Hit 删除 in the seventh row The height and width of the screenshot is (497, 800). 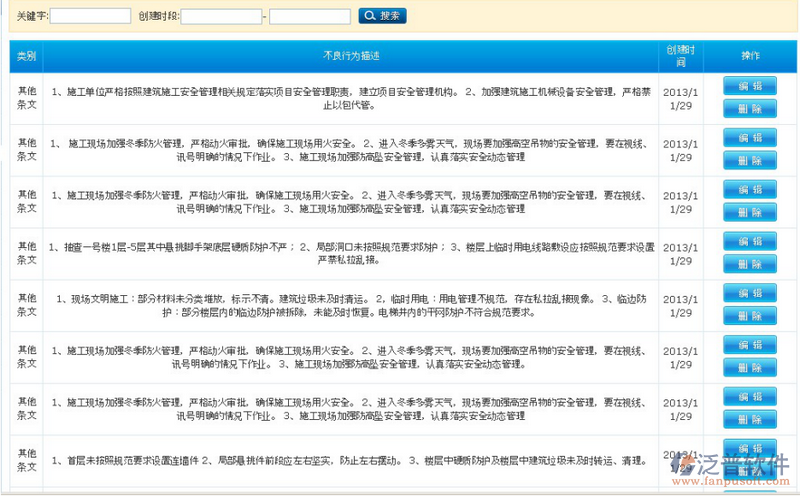(x=749, y=419)
